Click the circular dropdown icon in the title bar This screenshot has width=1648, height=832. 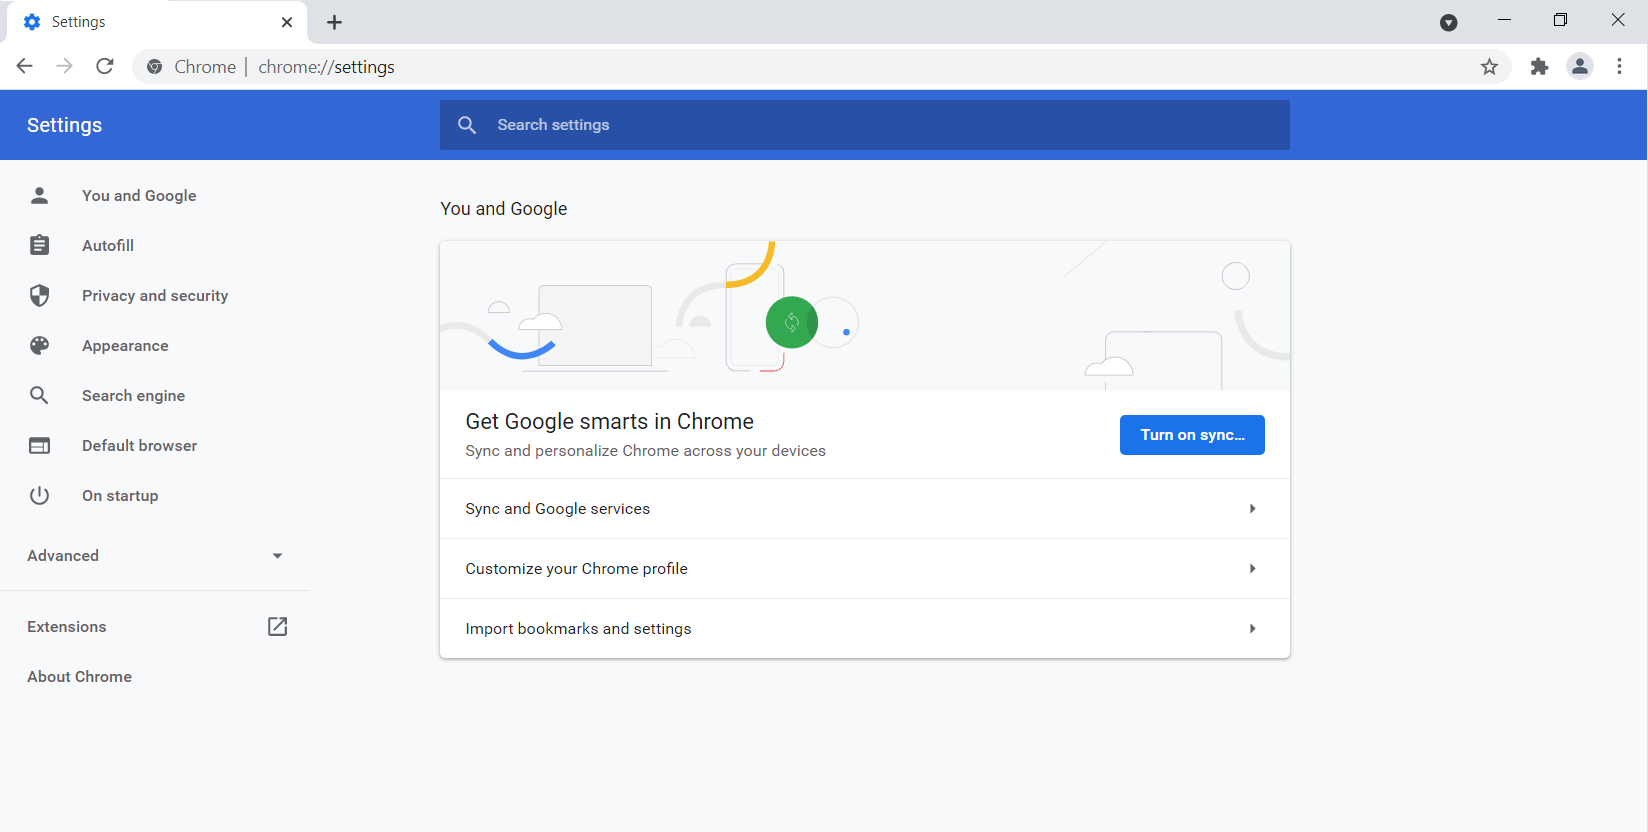click(x=1448, y=22)
